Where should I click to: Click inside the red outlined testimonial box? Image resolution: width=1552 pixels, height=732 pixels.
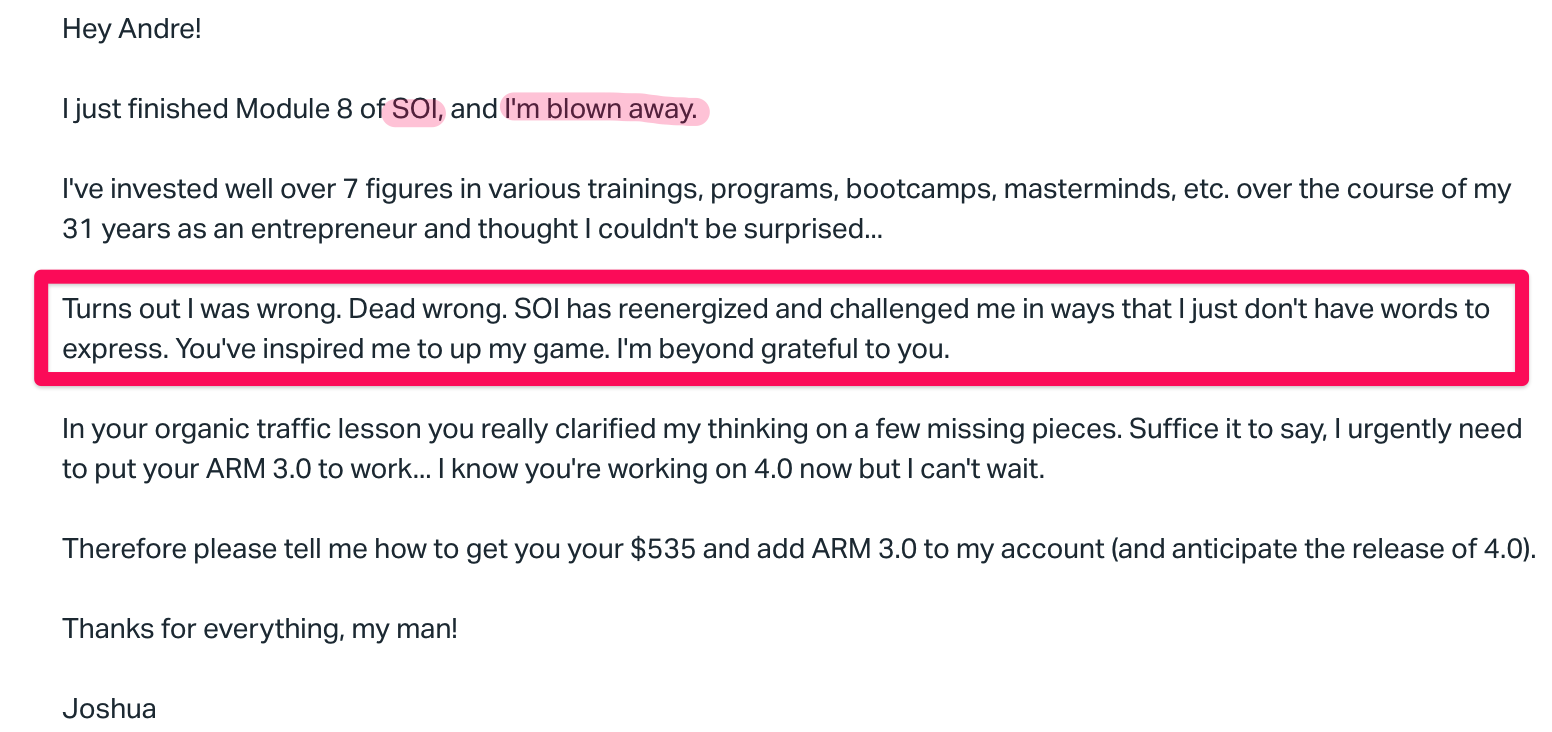(x=782, y=329)
